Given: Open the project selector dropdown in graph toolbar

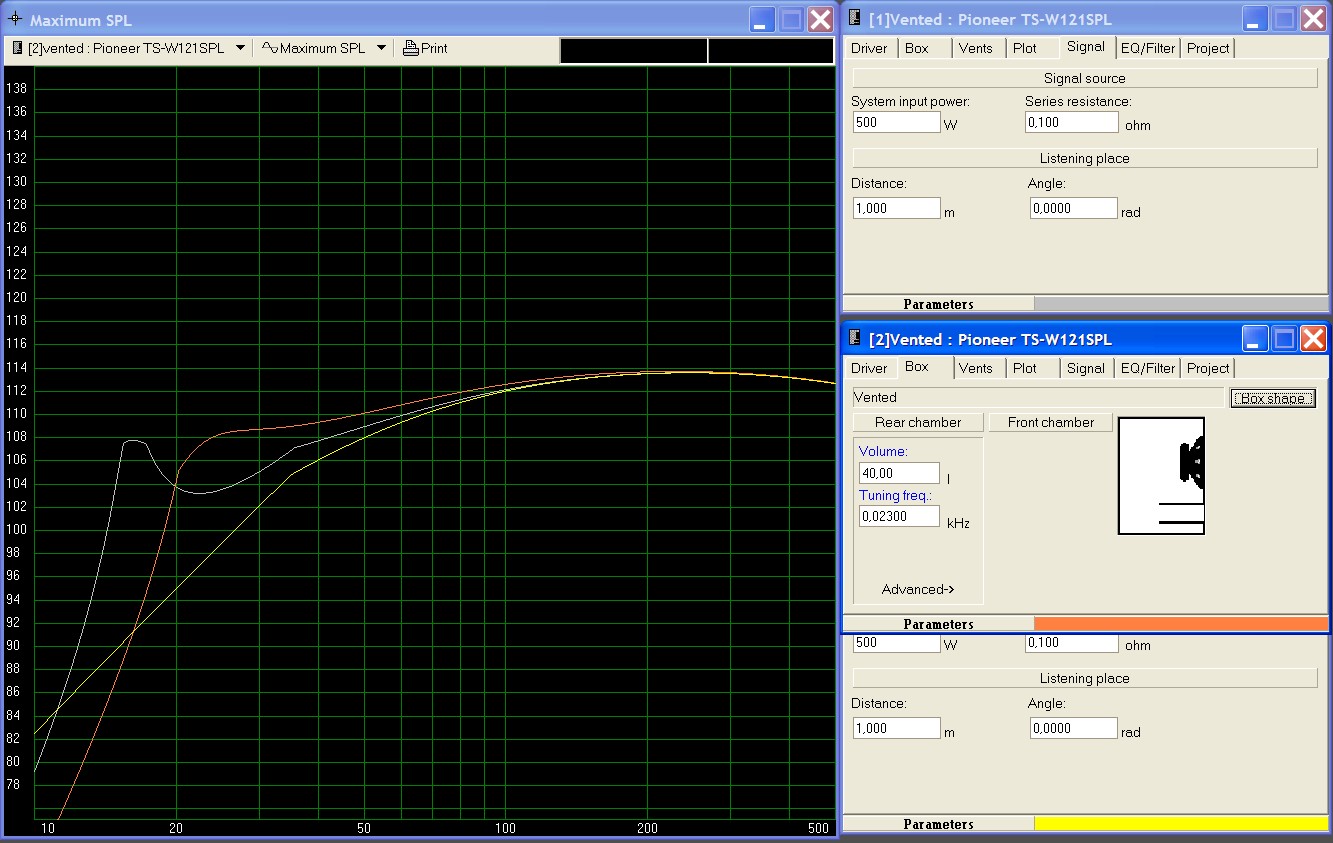Looking at the screenshot, I should click(240, 48).
